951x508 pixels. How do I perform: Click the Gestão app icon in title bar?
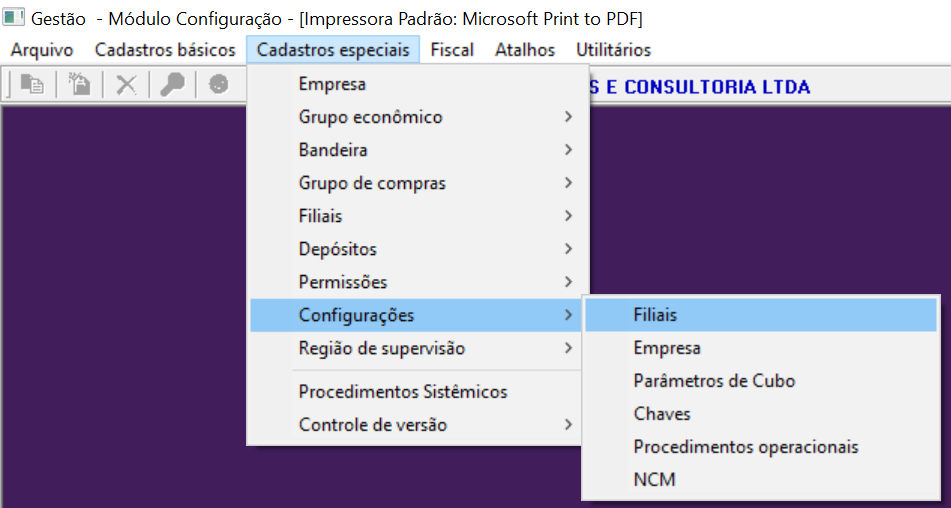pos(14,19)
